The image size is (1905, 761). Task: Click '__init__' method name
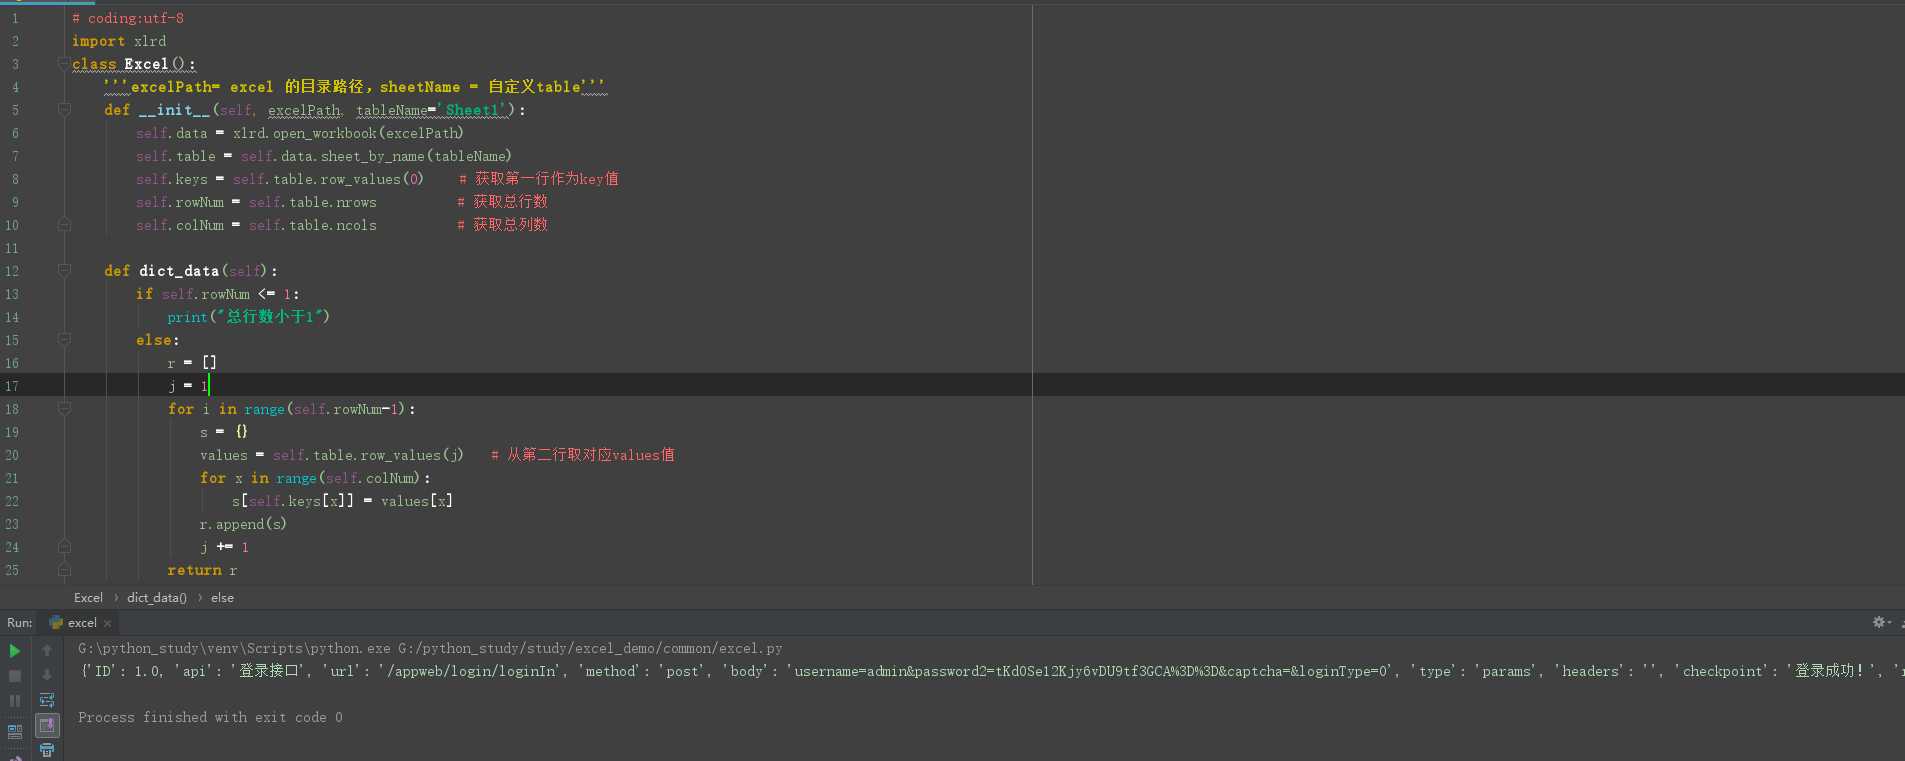pos(174,110)
